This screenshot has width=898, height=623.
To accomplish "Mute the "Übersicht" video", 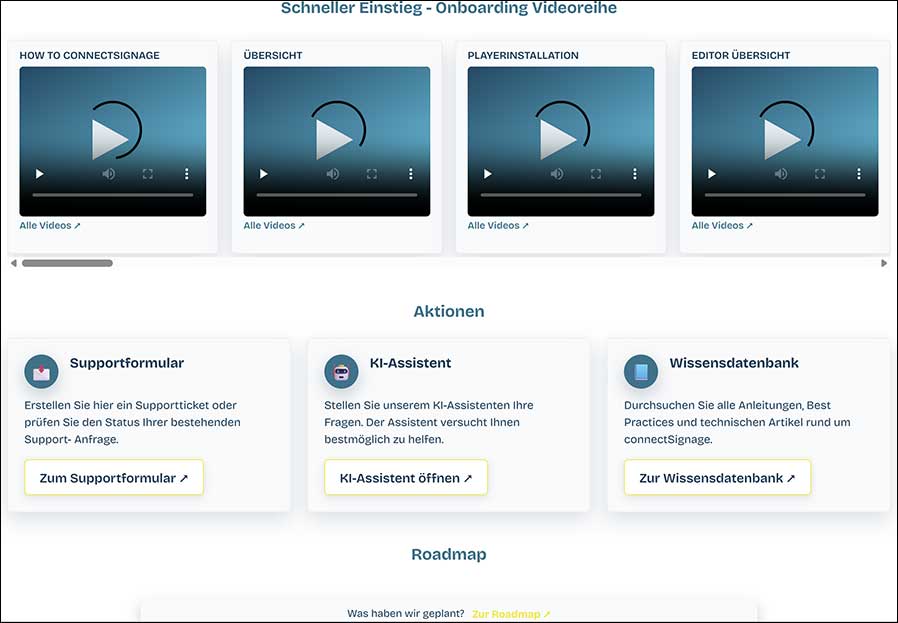I will [332, 173].
